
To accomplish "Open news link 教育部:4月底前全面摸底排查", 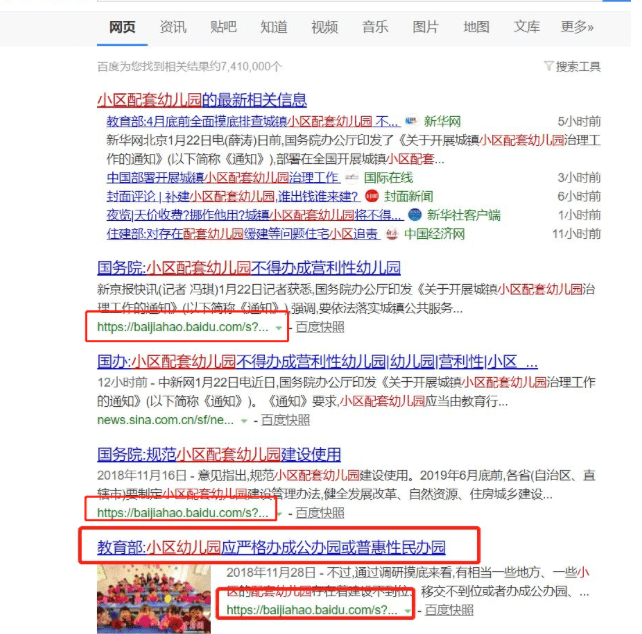I will [x=253, y=121].
